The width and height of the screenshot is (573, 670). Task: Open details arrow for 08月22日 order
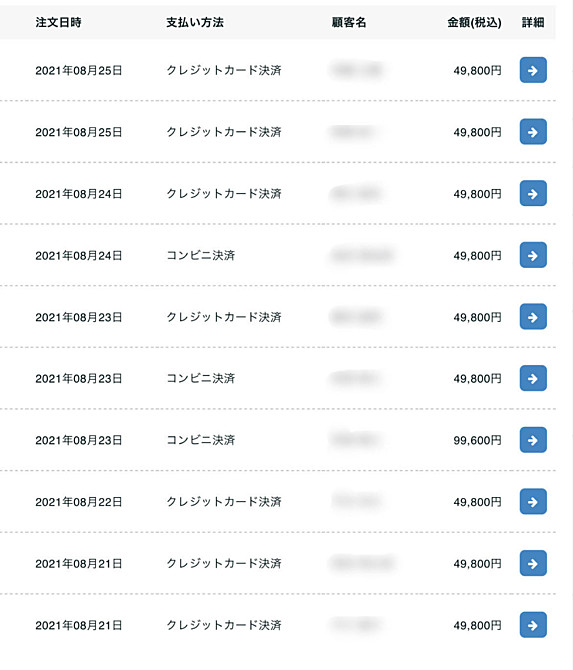pyautogui.click(x=533, y=502)
